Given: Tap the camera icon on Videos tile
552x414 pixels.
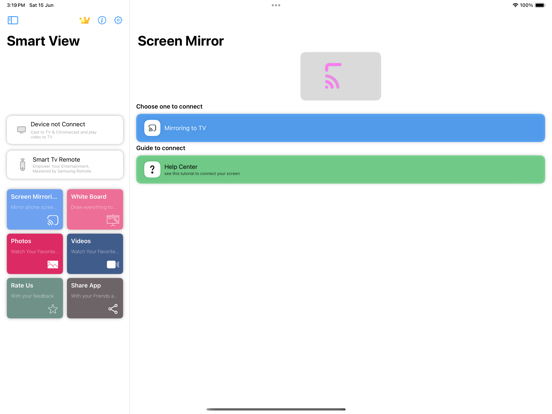Looking at the screenshot, I should (x=113, y=264).
